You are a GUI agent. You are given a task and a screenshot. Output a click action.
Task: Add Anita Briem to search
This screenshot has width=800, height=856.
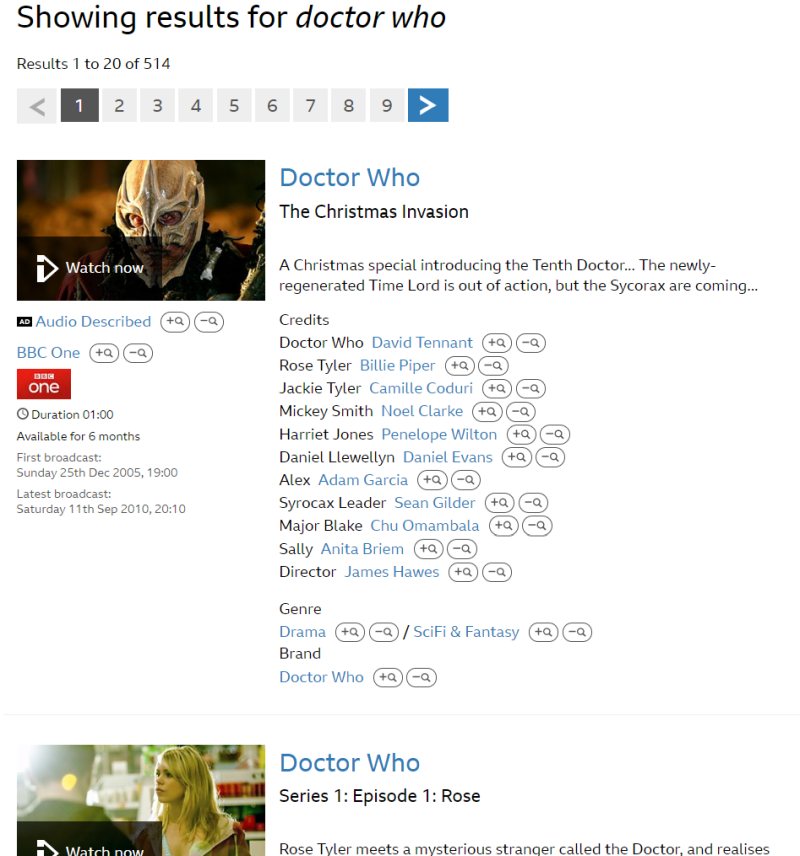(x=428, y=549)
